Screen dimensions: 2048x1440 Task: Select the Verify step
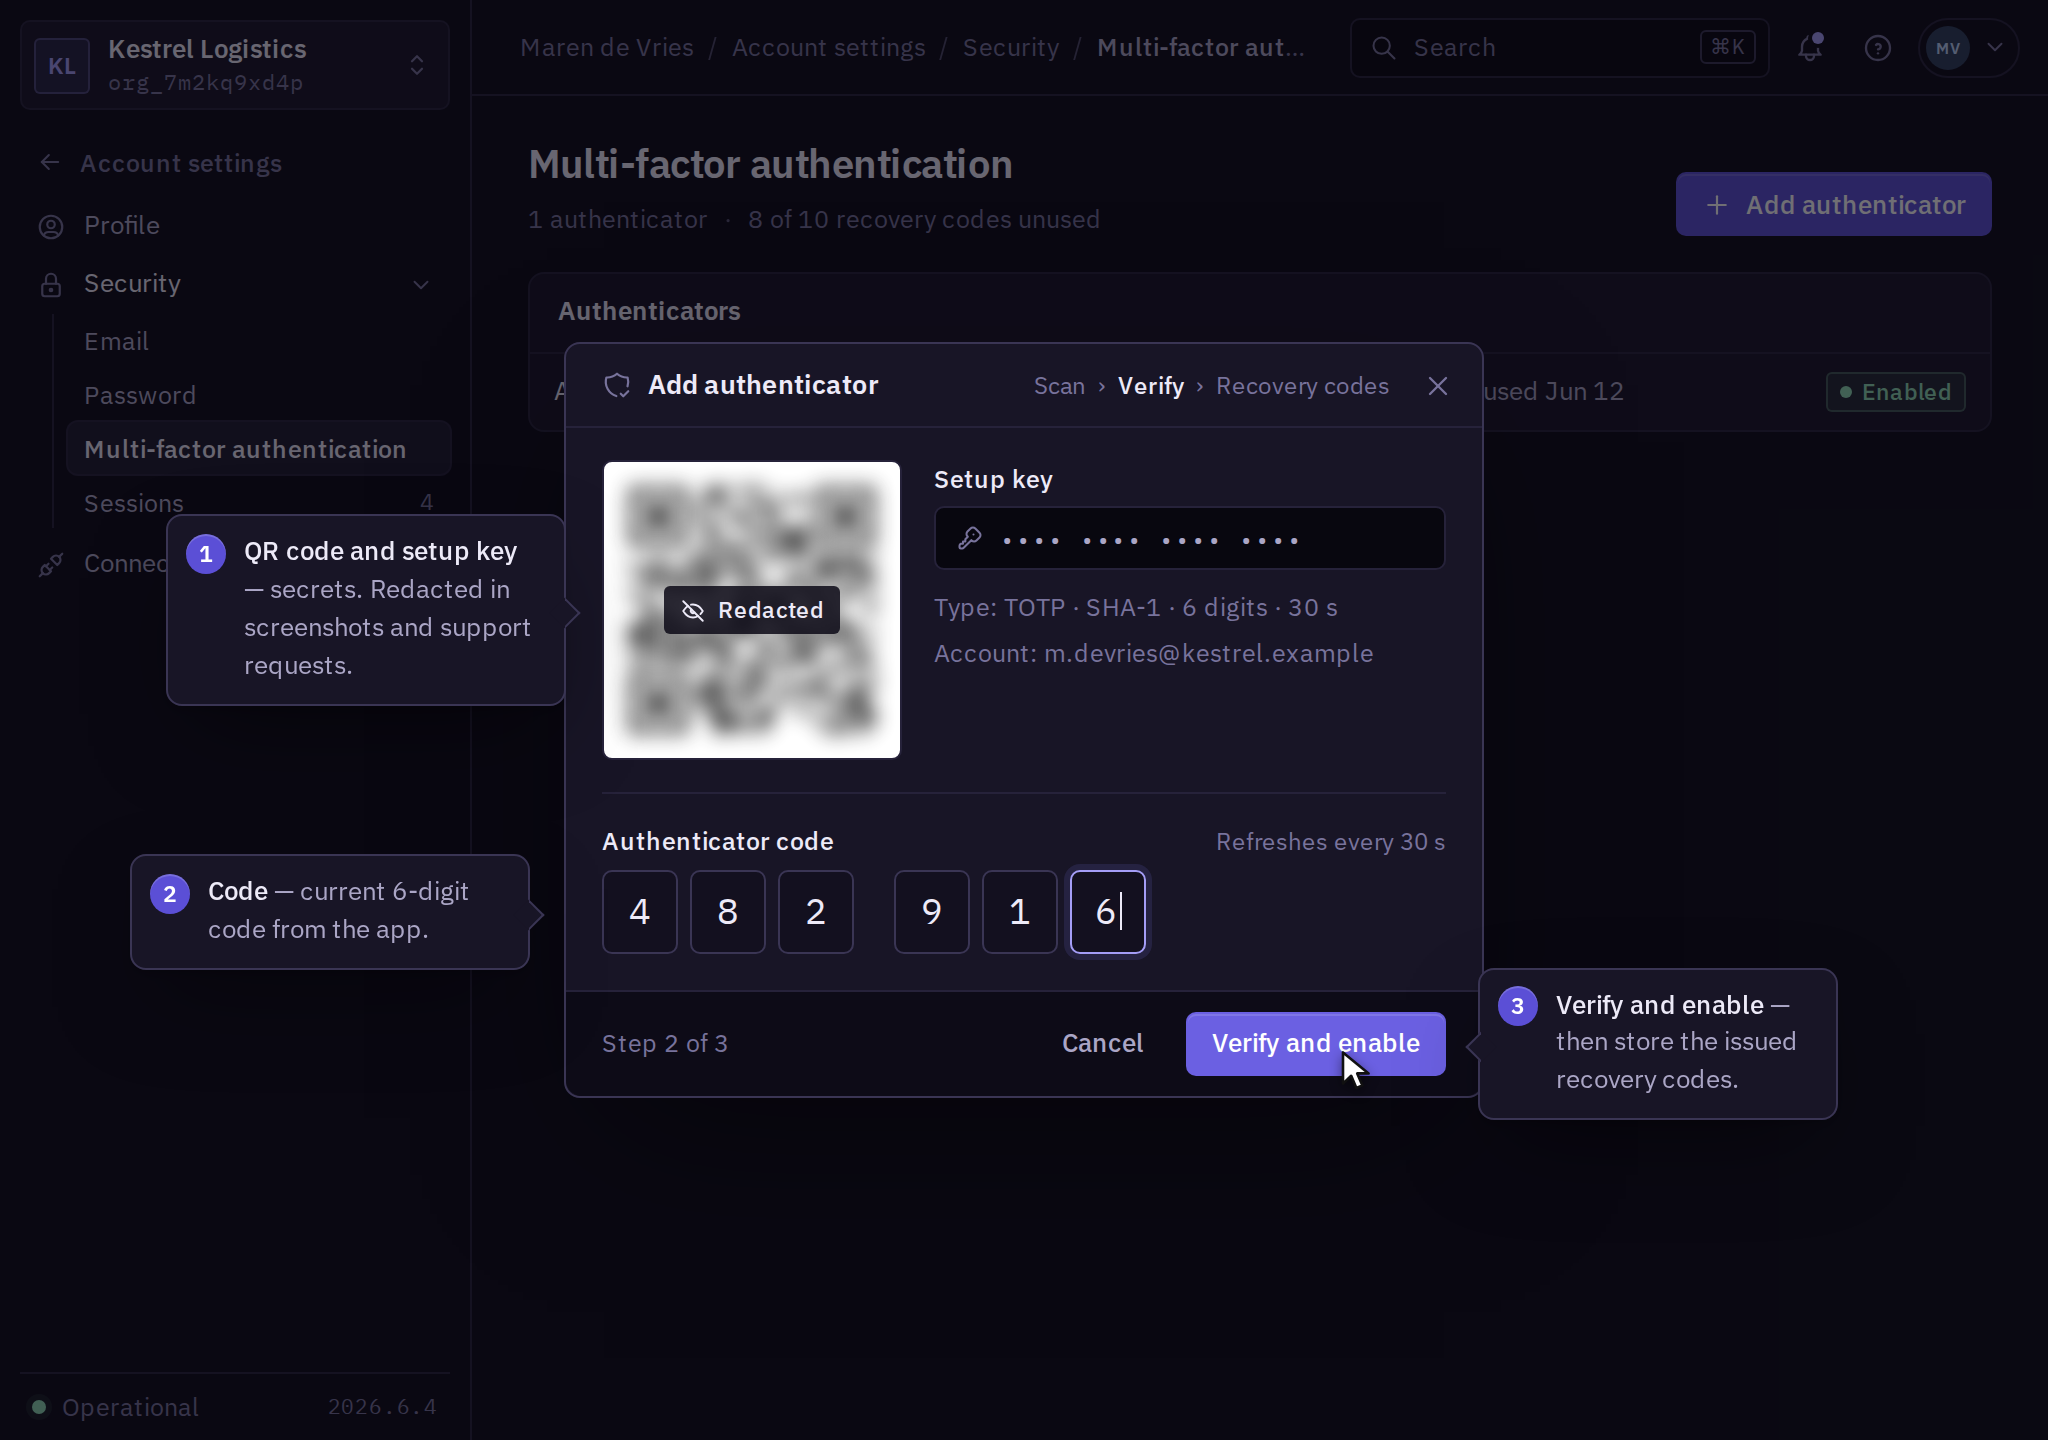[1151, 386]
